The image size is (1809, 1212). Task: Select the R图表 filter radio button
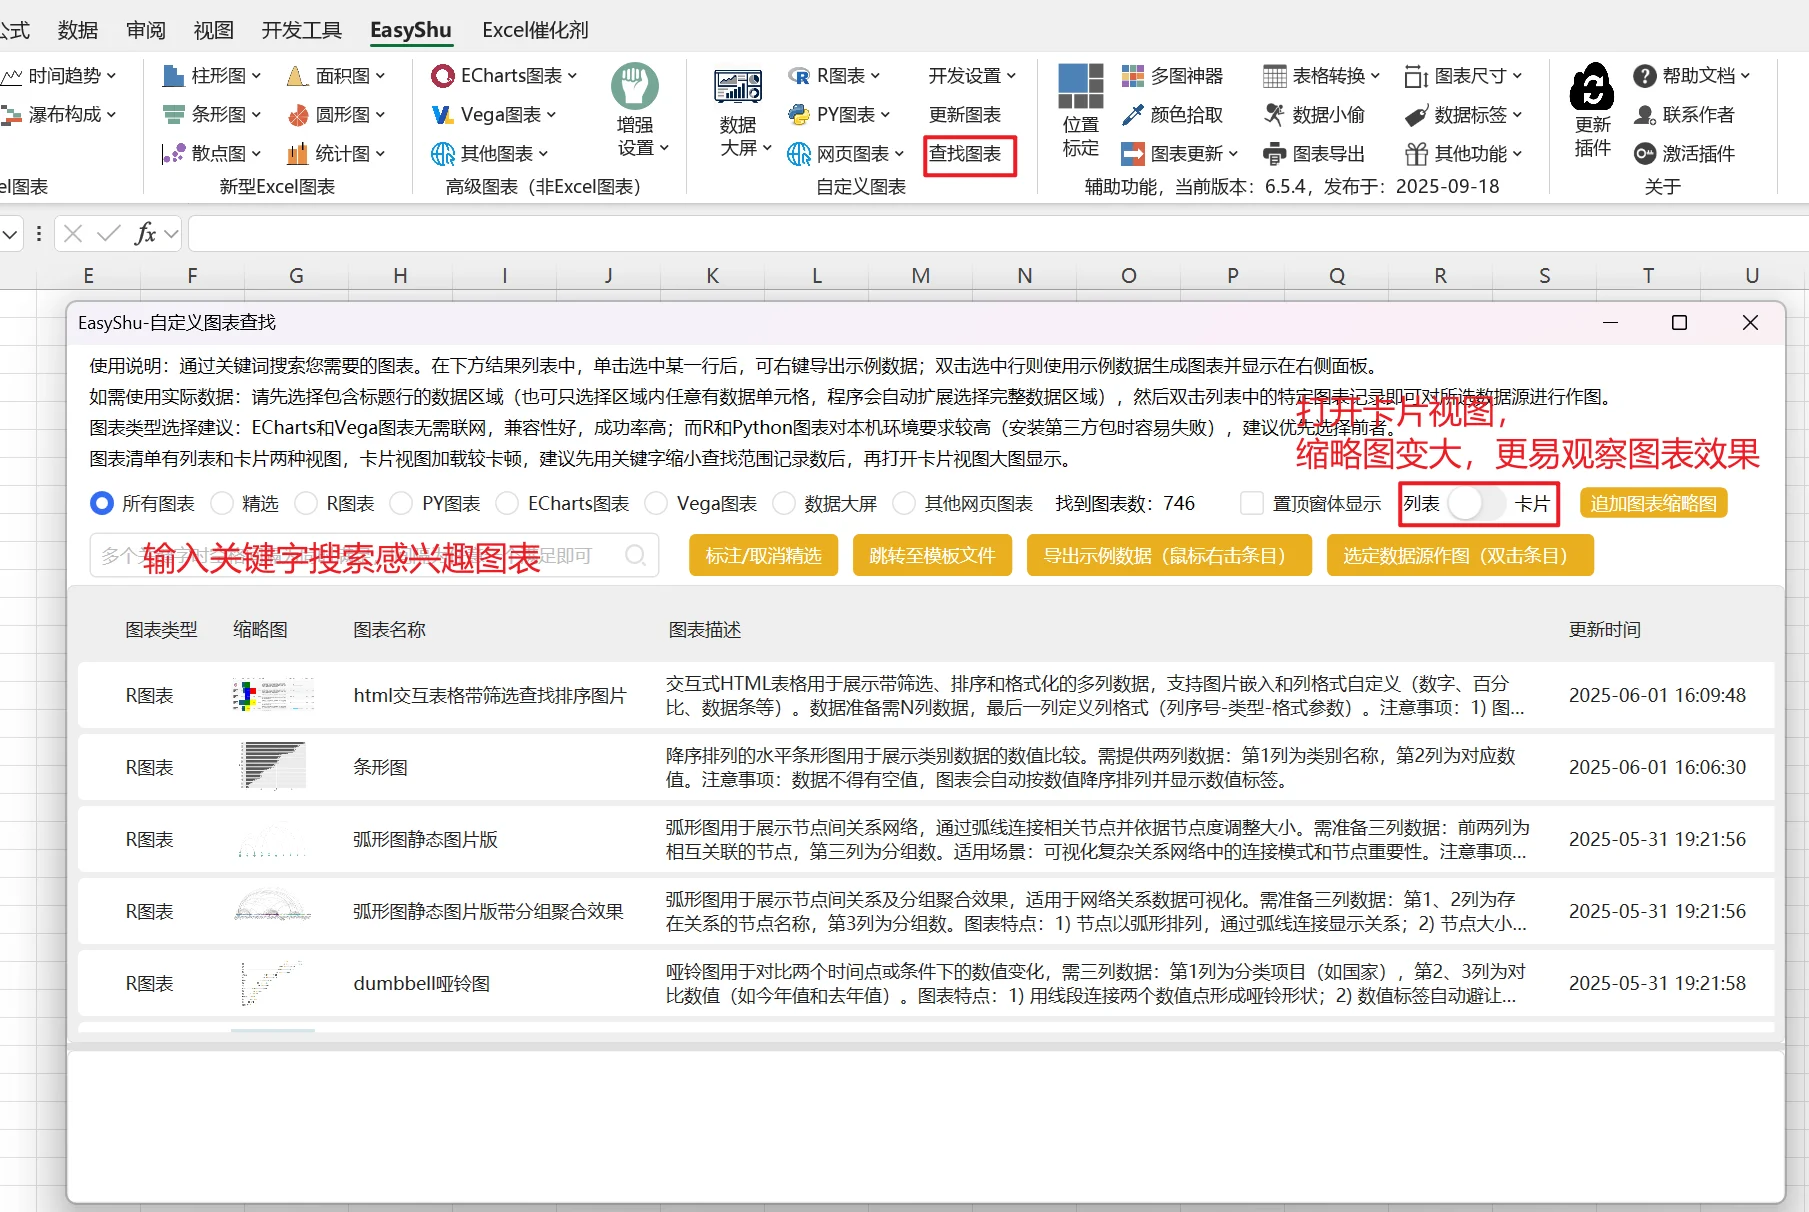point(306,503)
